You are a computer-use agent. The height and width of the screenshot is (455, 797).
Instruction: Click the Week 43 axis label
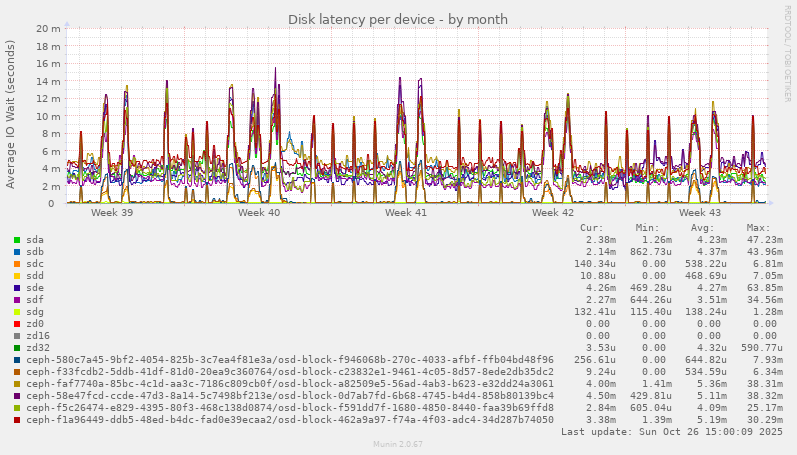[700, 213]
